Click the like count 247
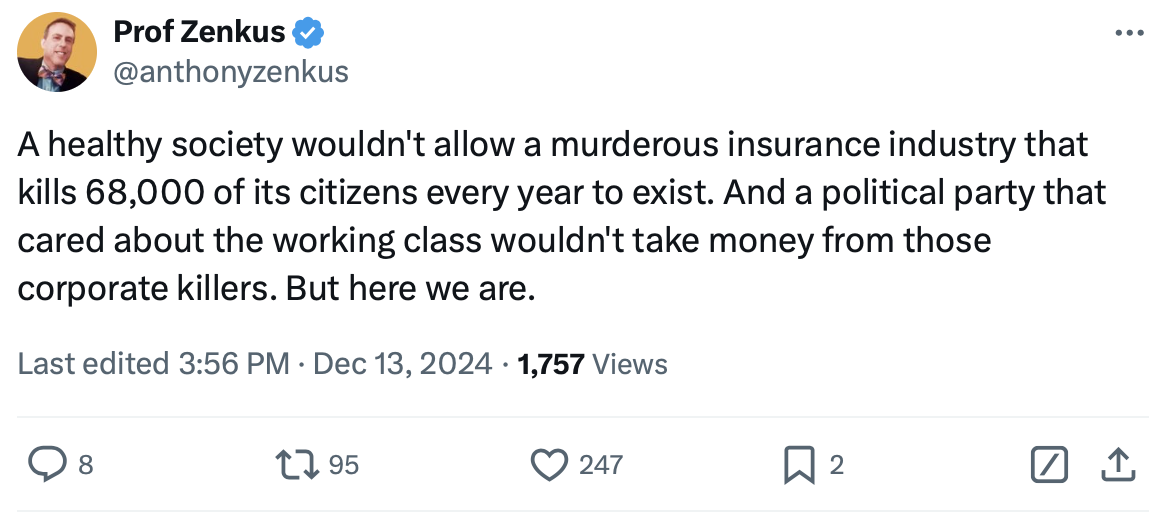This screenshot has height=524, width=1170. tap(600, 465)
